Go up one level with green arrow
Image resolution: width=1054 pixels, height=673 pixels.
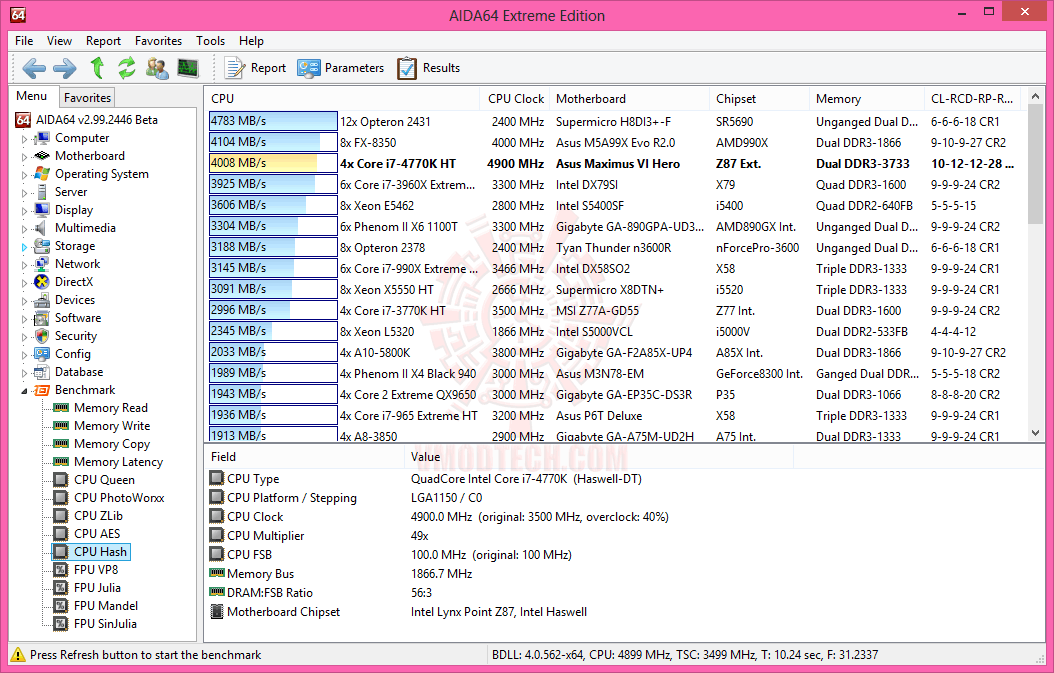click(97, 68)
